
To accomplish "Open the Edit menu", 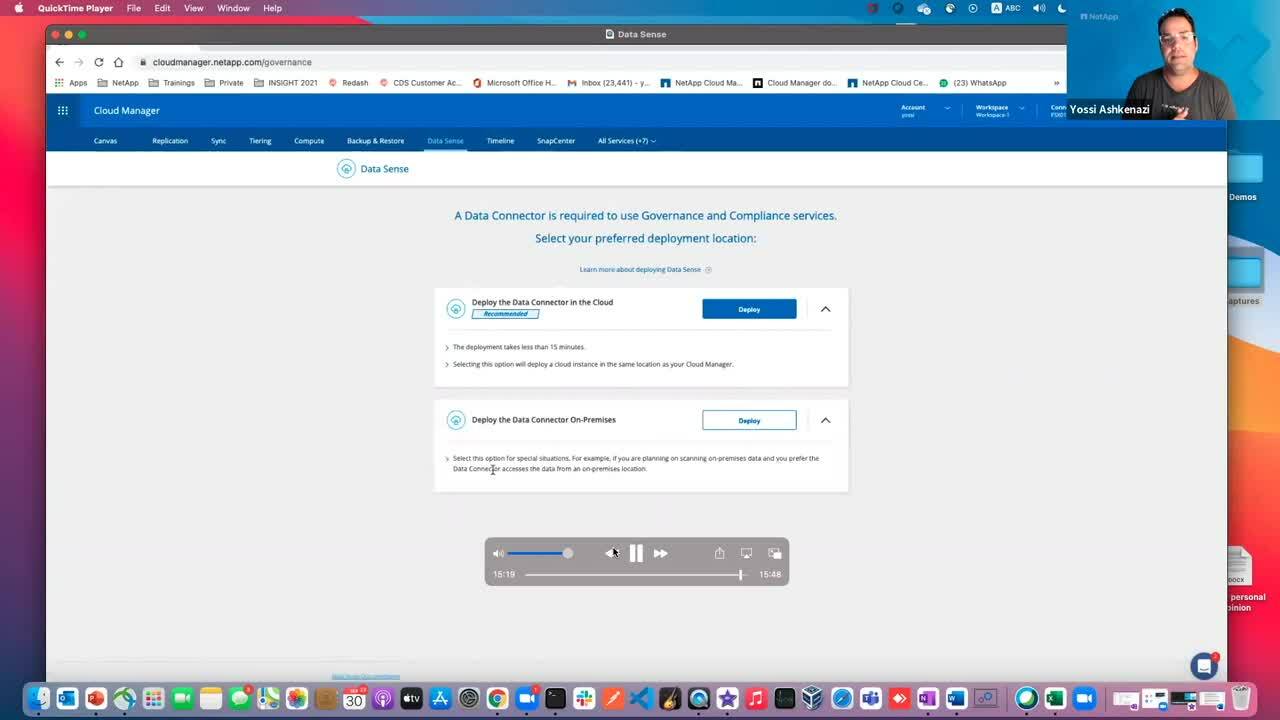I will click(x=162, y=8).
